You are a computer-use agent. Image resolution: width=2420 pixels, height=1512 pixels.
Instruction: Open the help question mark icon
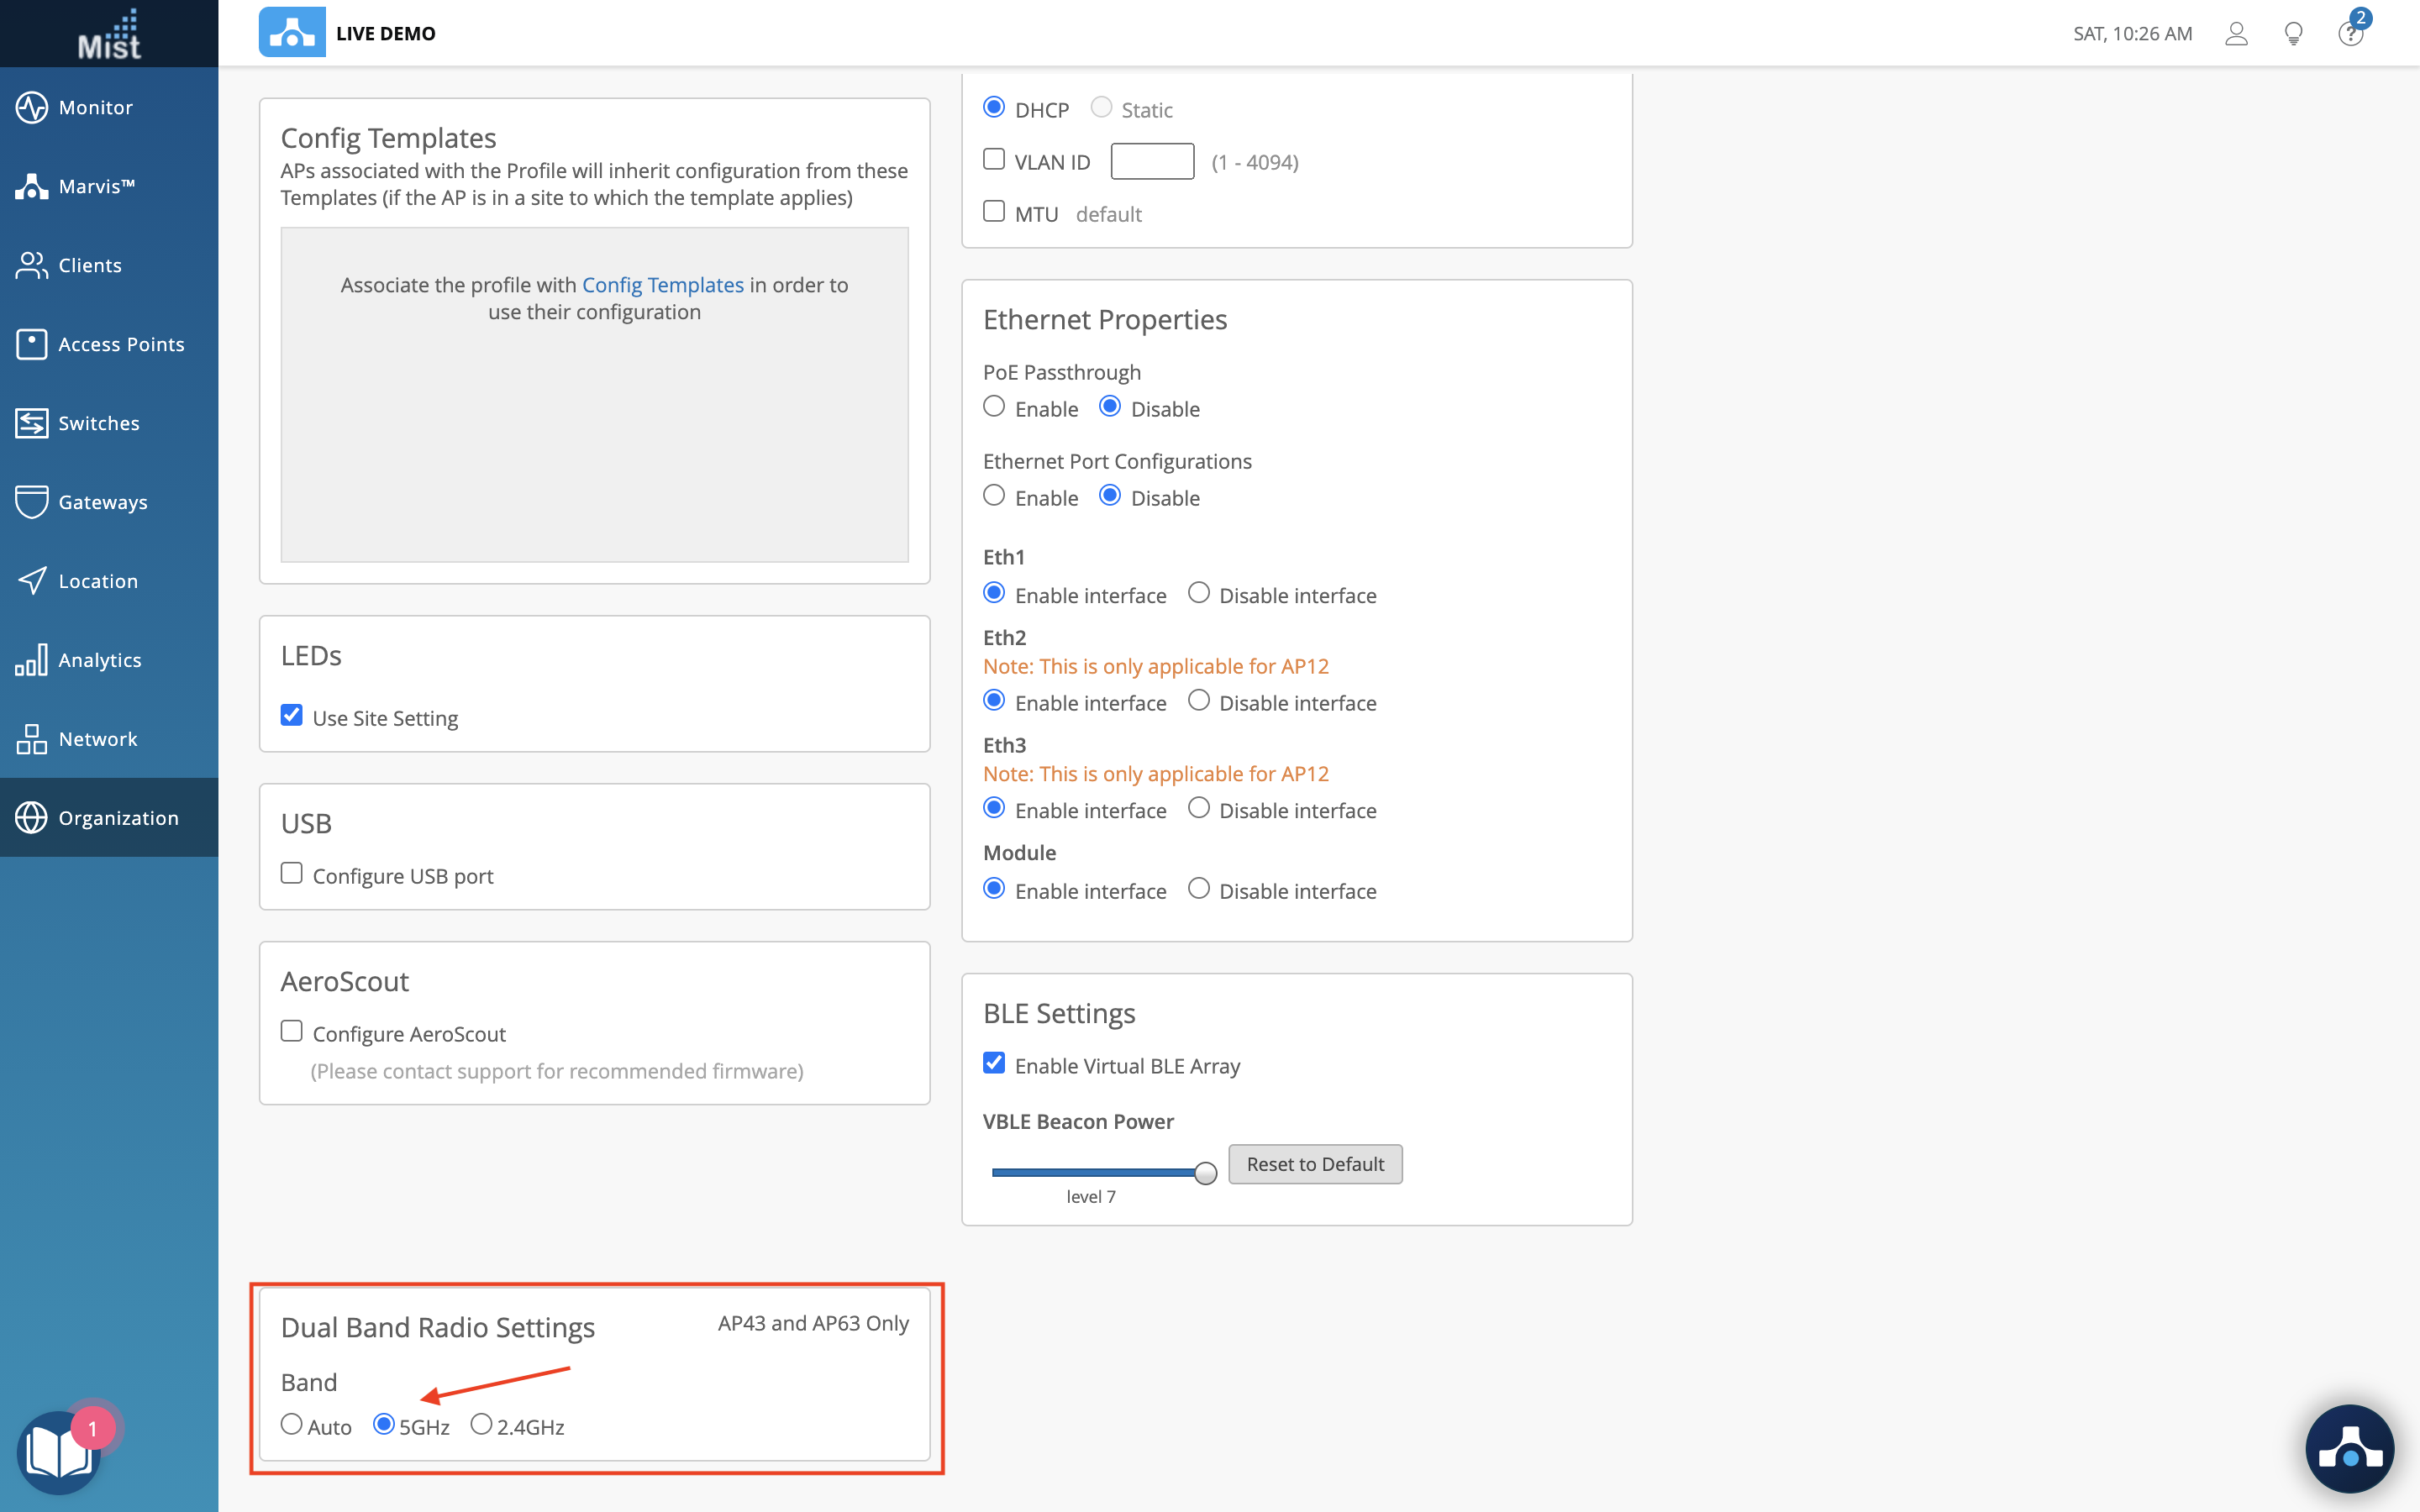(x=2350, y=34)
